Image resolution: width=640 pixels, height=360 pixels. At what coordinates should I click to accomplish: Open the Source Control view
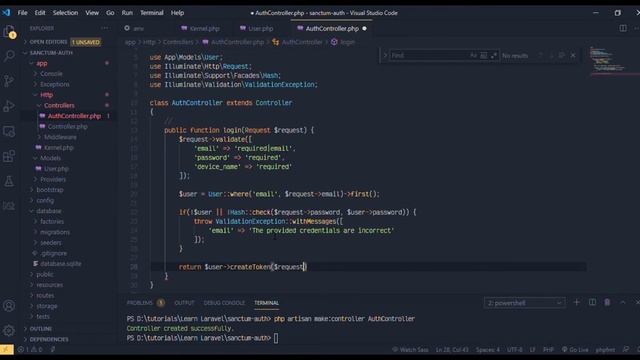click(x=9, y=80)
